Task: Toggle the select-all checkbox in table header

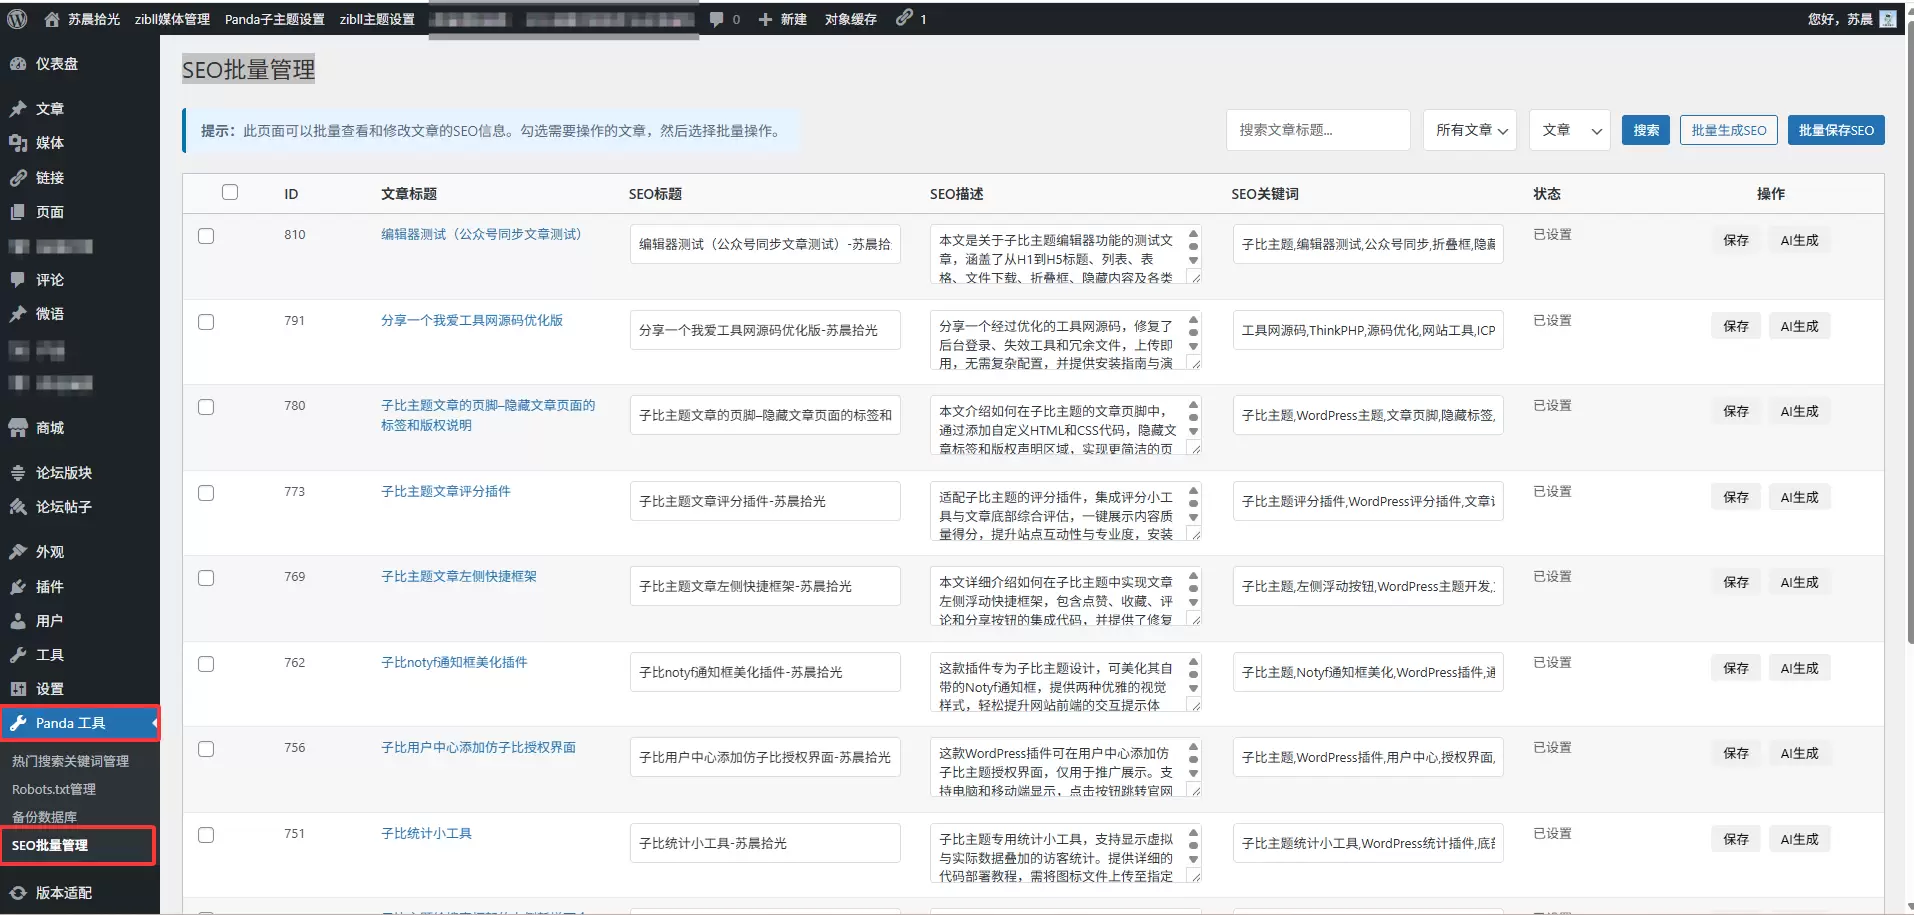Action: pos(230,192)
